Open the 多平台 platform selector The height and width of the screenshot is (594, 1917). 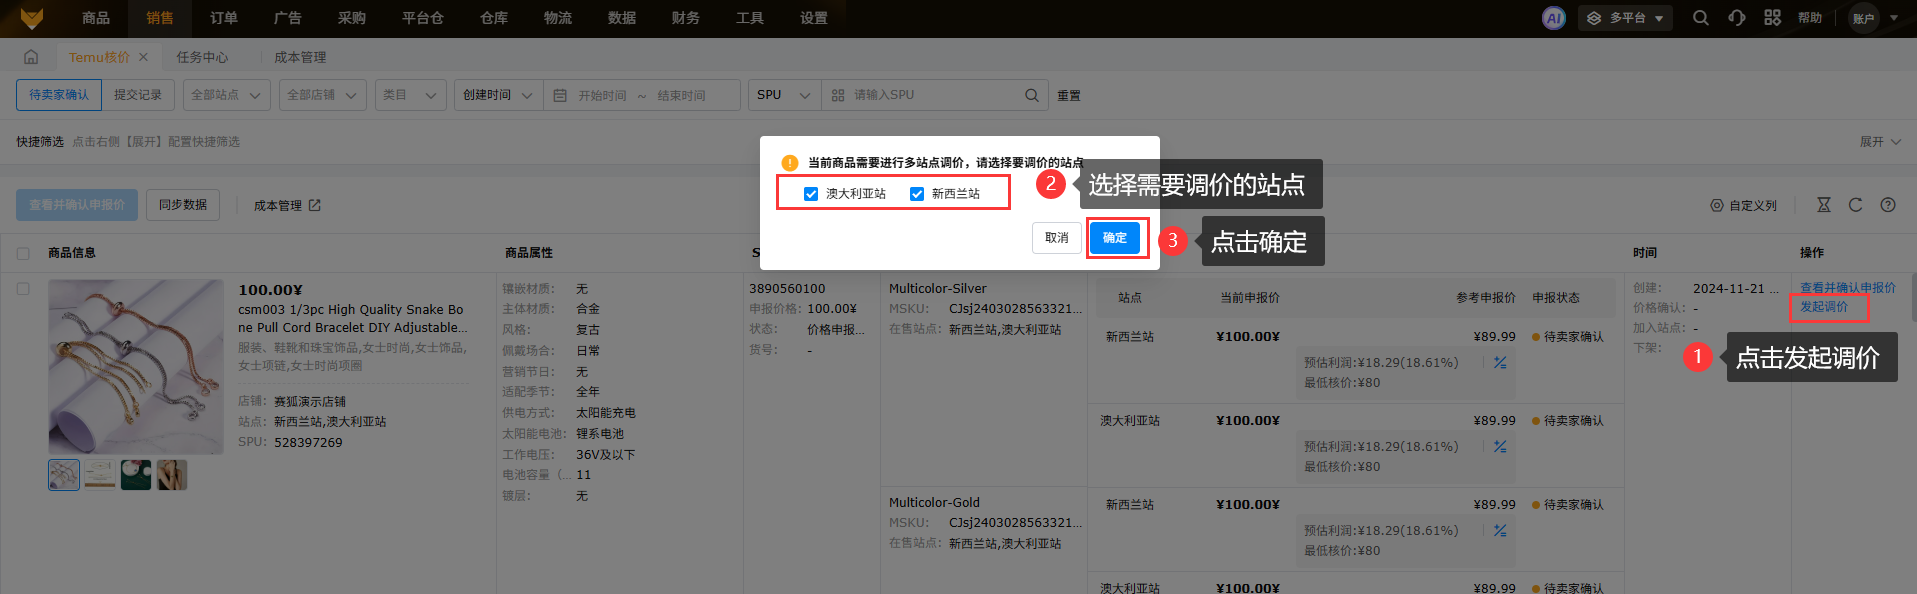(x=1625, y=18)
